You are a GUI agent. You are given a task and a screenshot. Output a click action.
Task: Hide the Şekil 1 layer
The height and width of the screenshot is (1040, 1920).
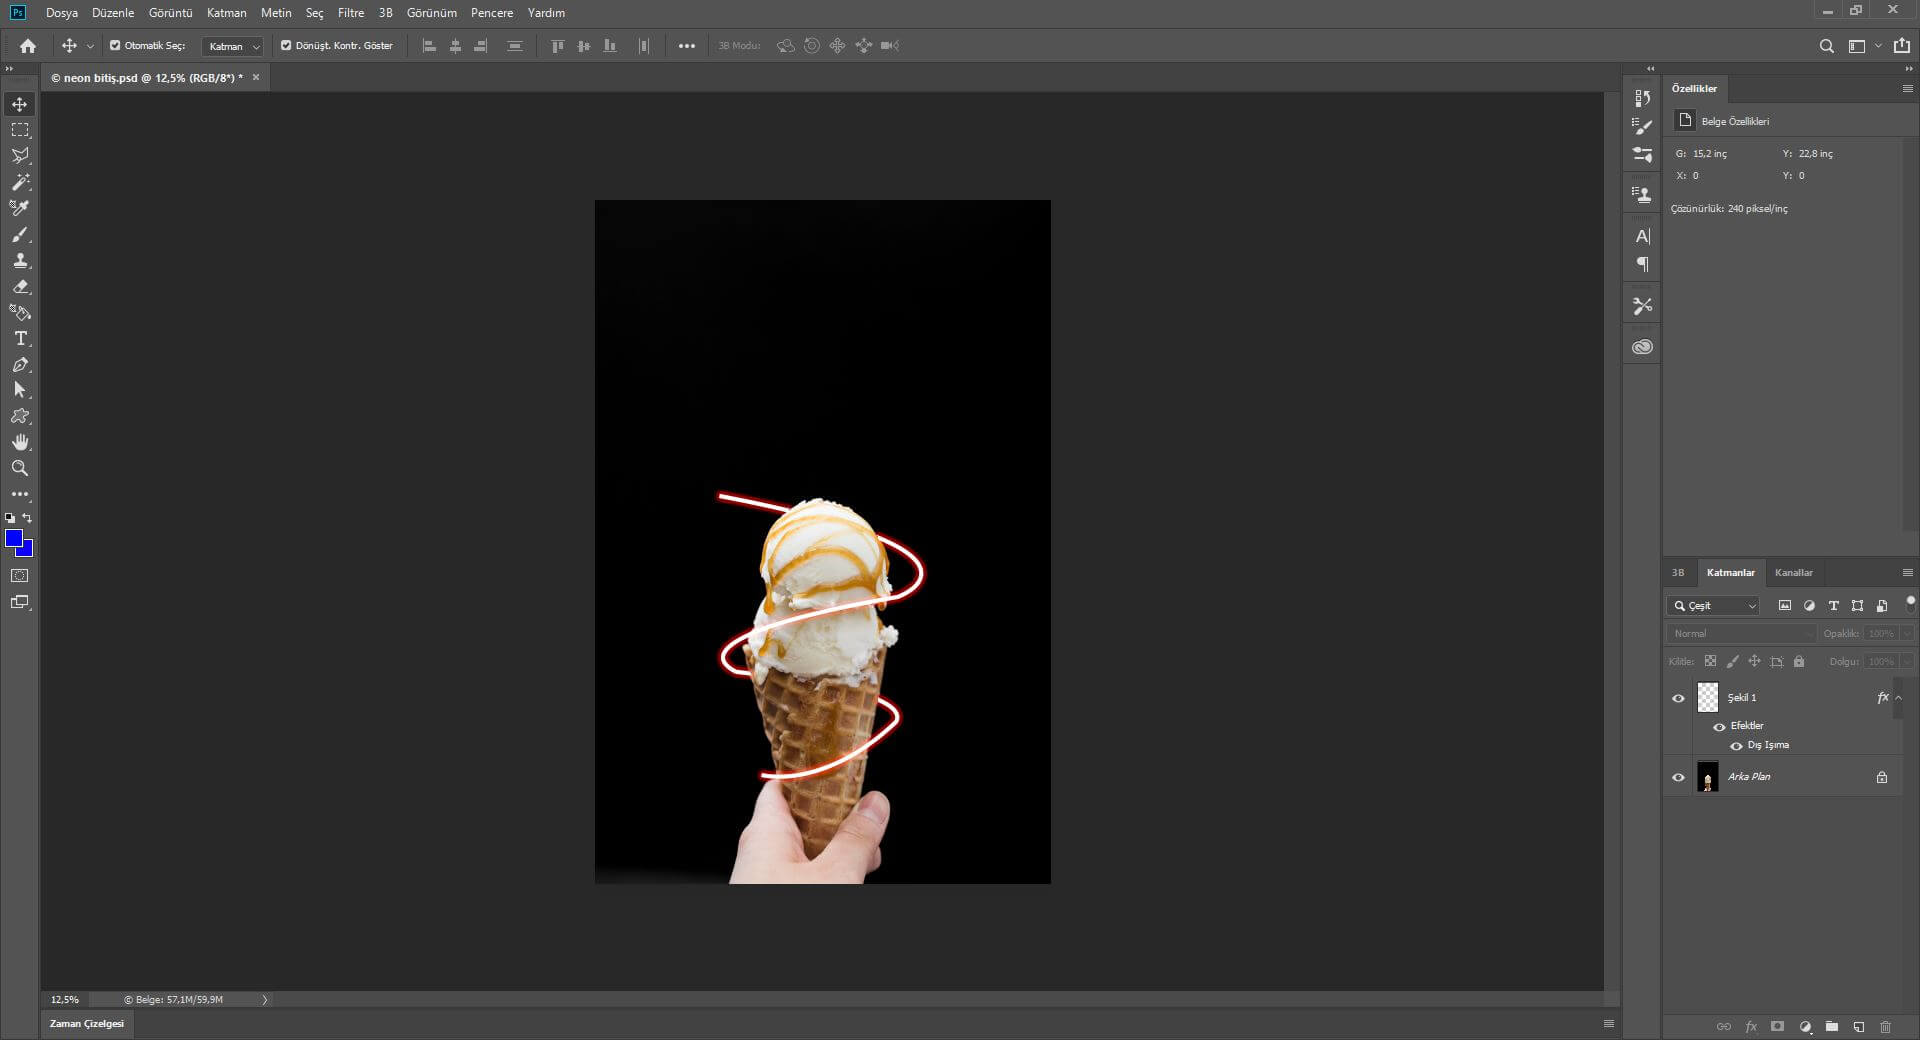(1678, 698)
